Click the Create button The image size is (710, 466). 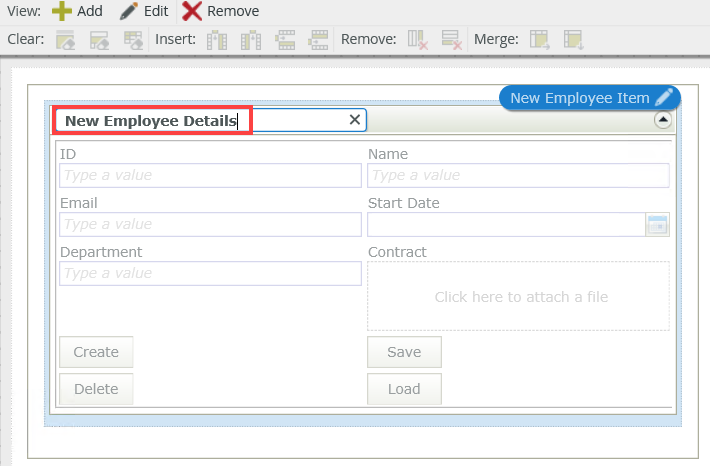[96, 352]
